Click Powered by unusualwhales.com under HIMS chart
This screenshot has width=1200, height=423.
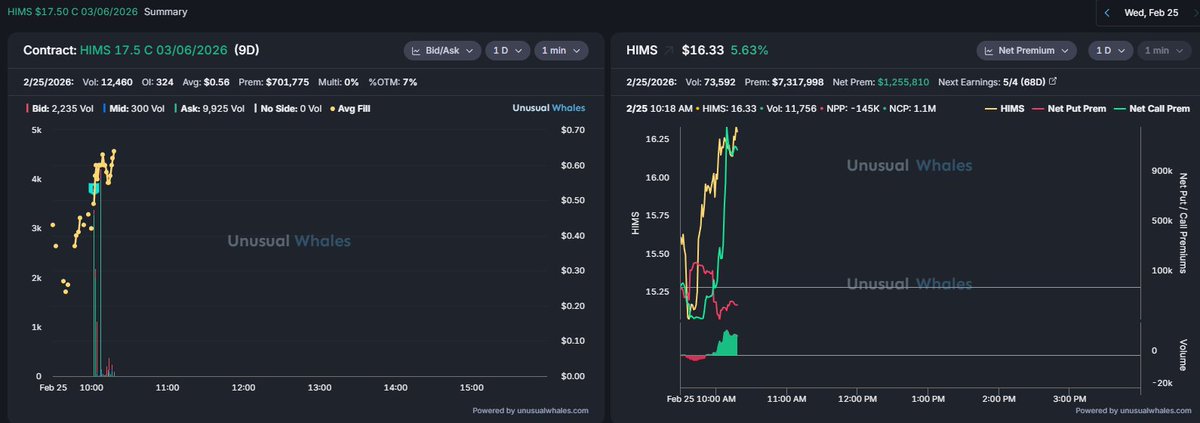click(1133, 410)
